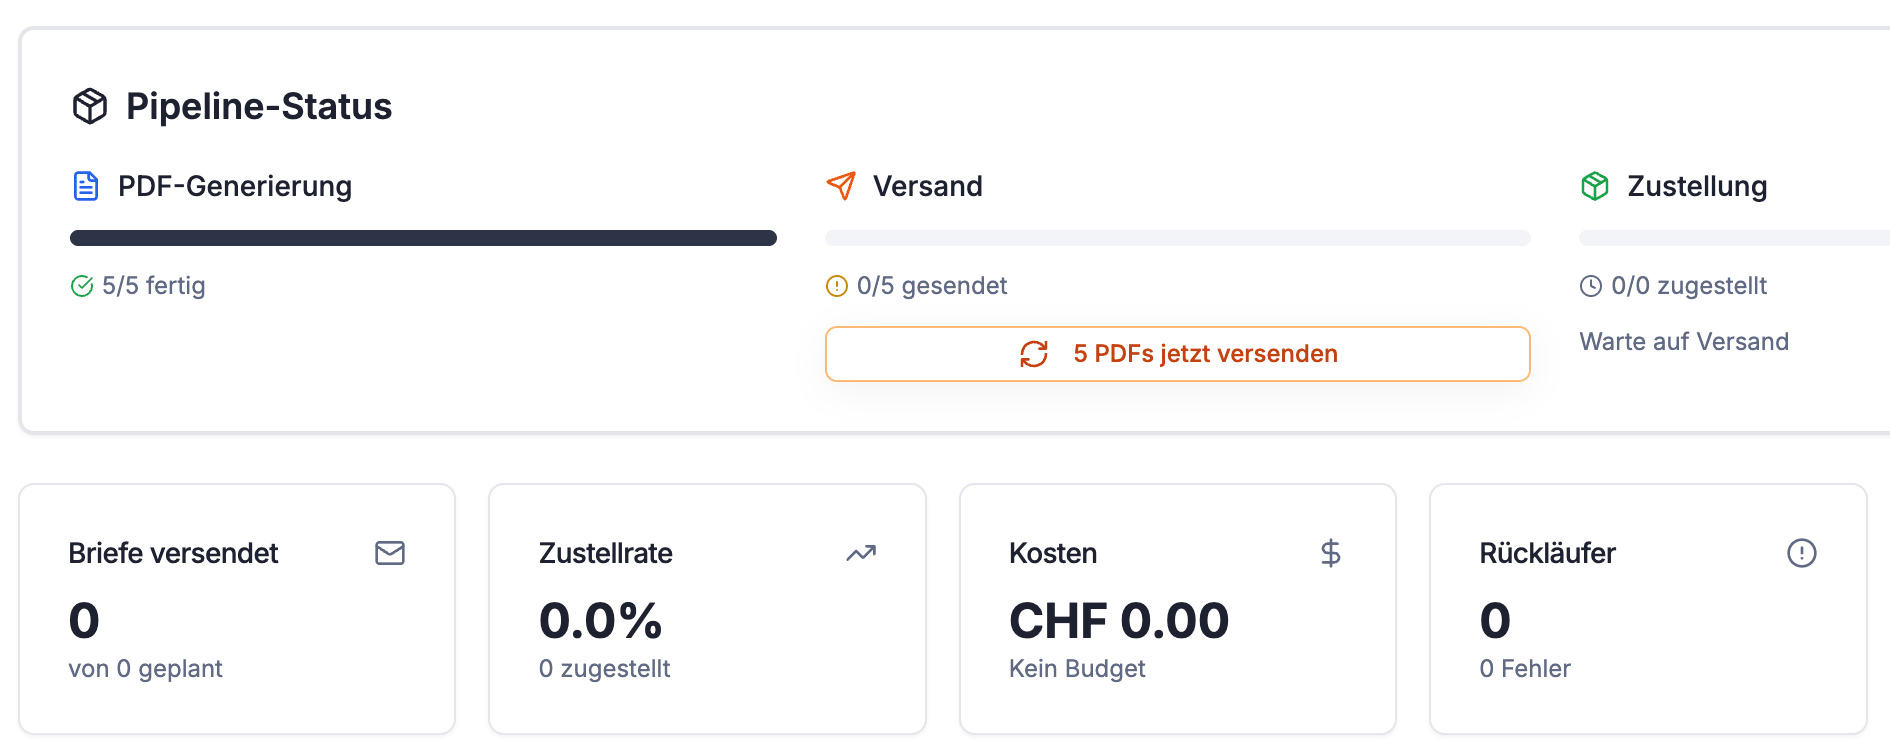Click the envelope icon in Briefe versendet

pyautogui.click(x=390, y=553)
